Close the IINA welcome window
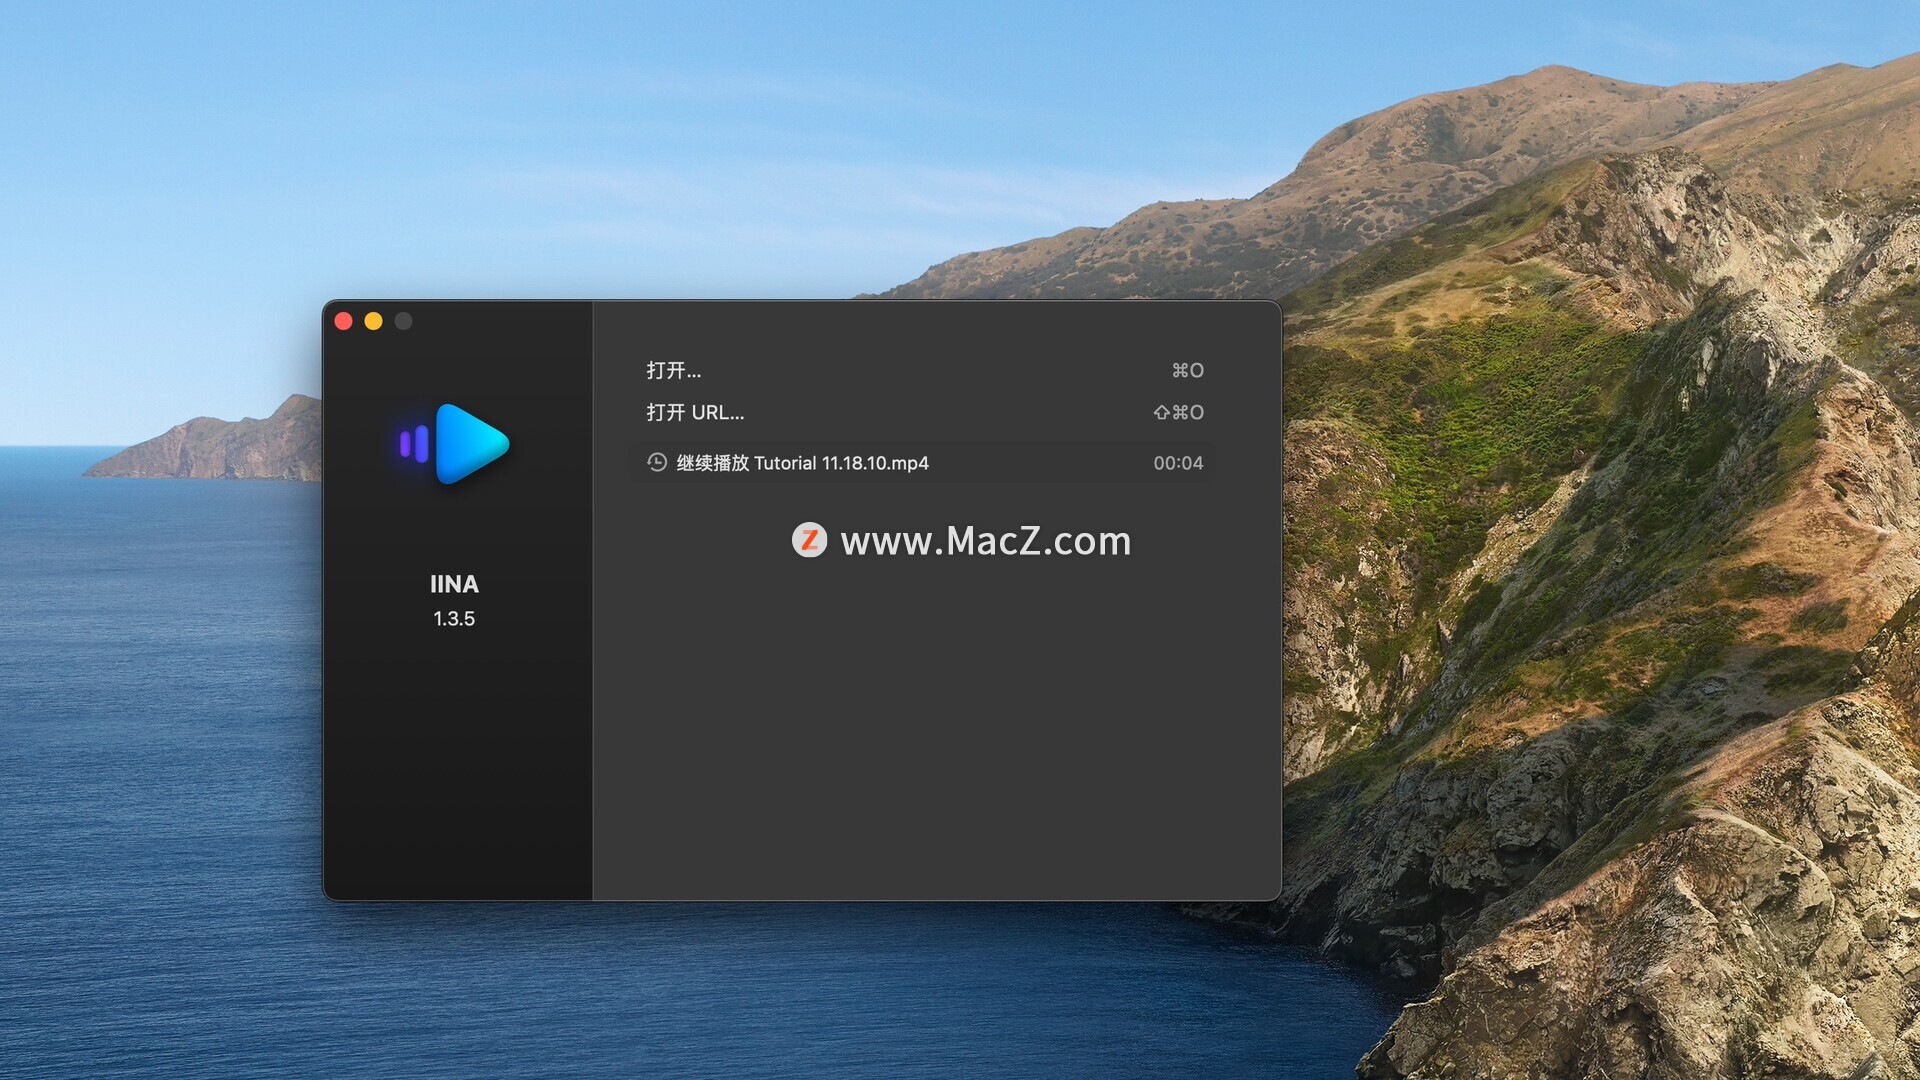The image size is (1920, 1080). tap(344, 321)
